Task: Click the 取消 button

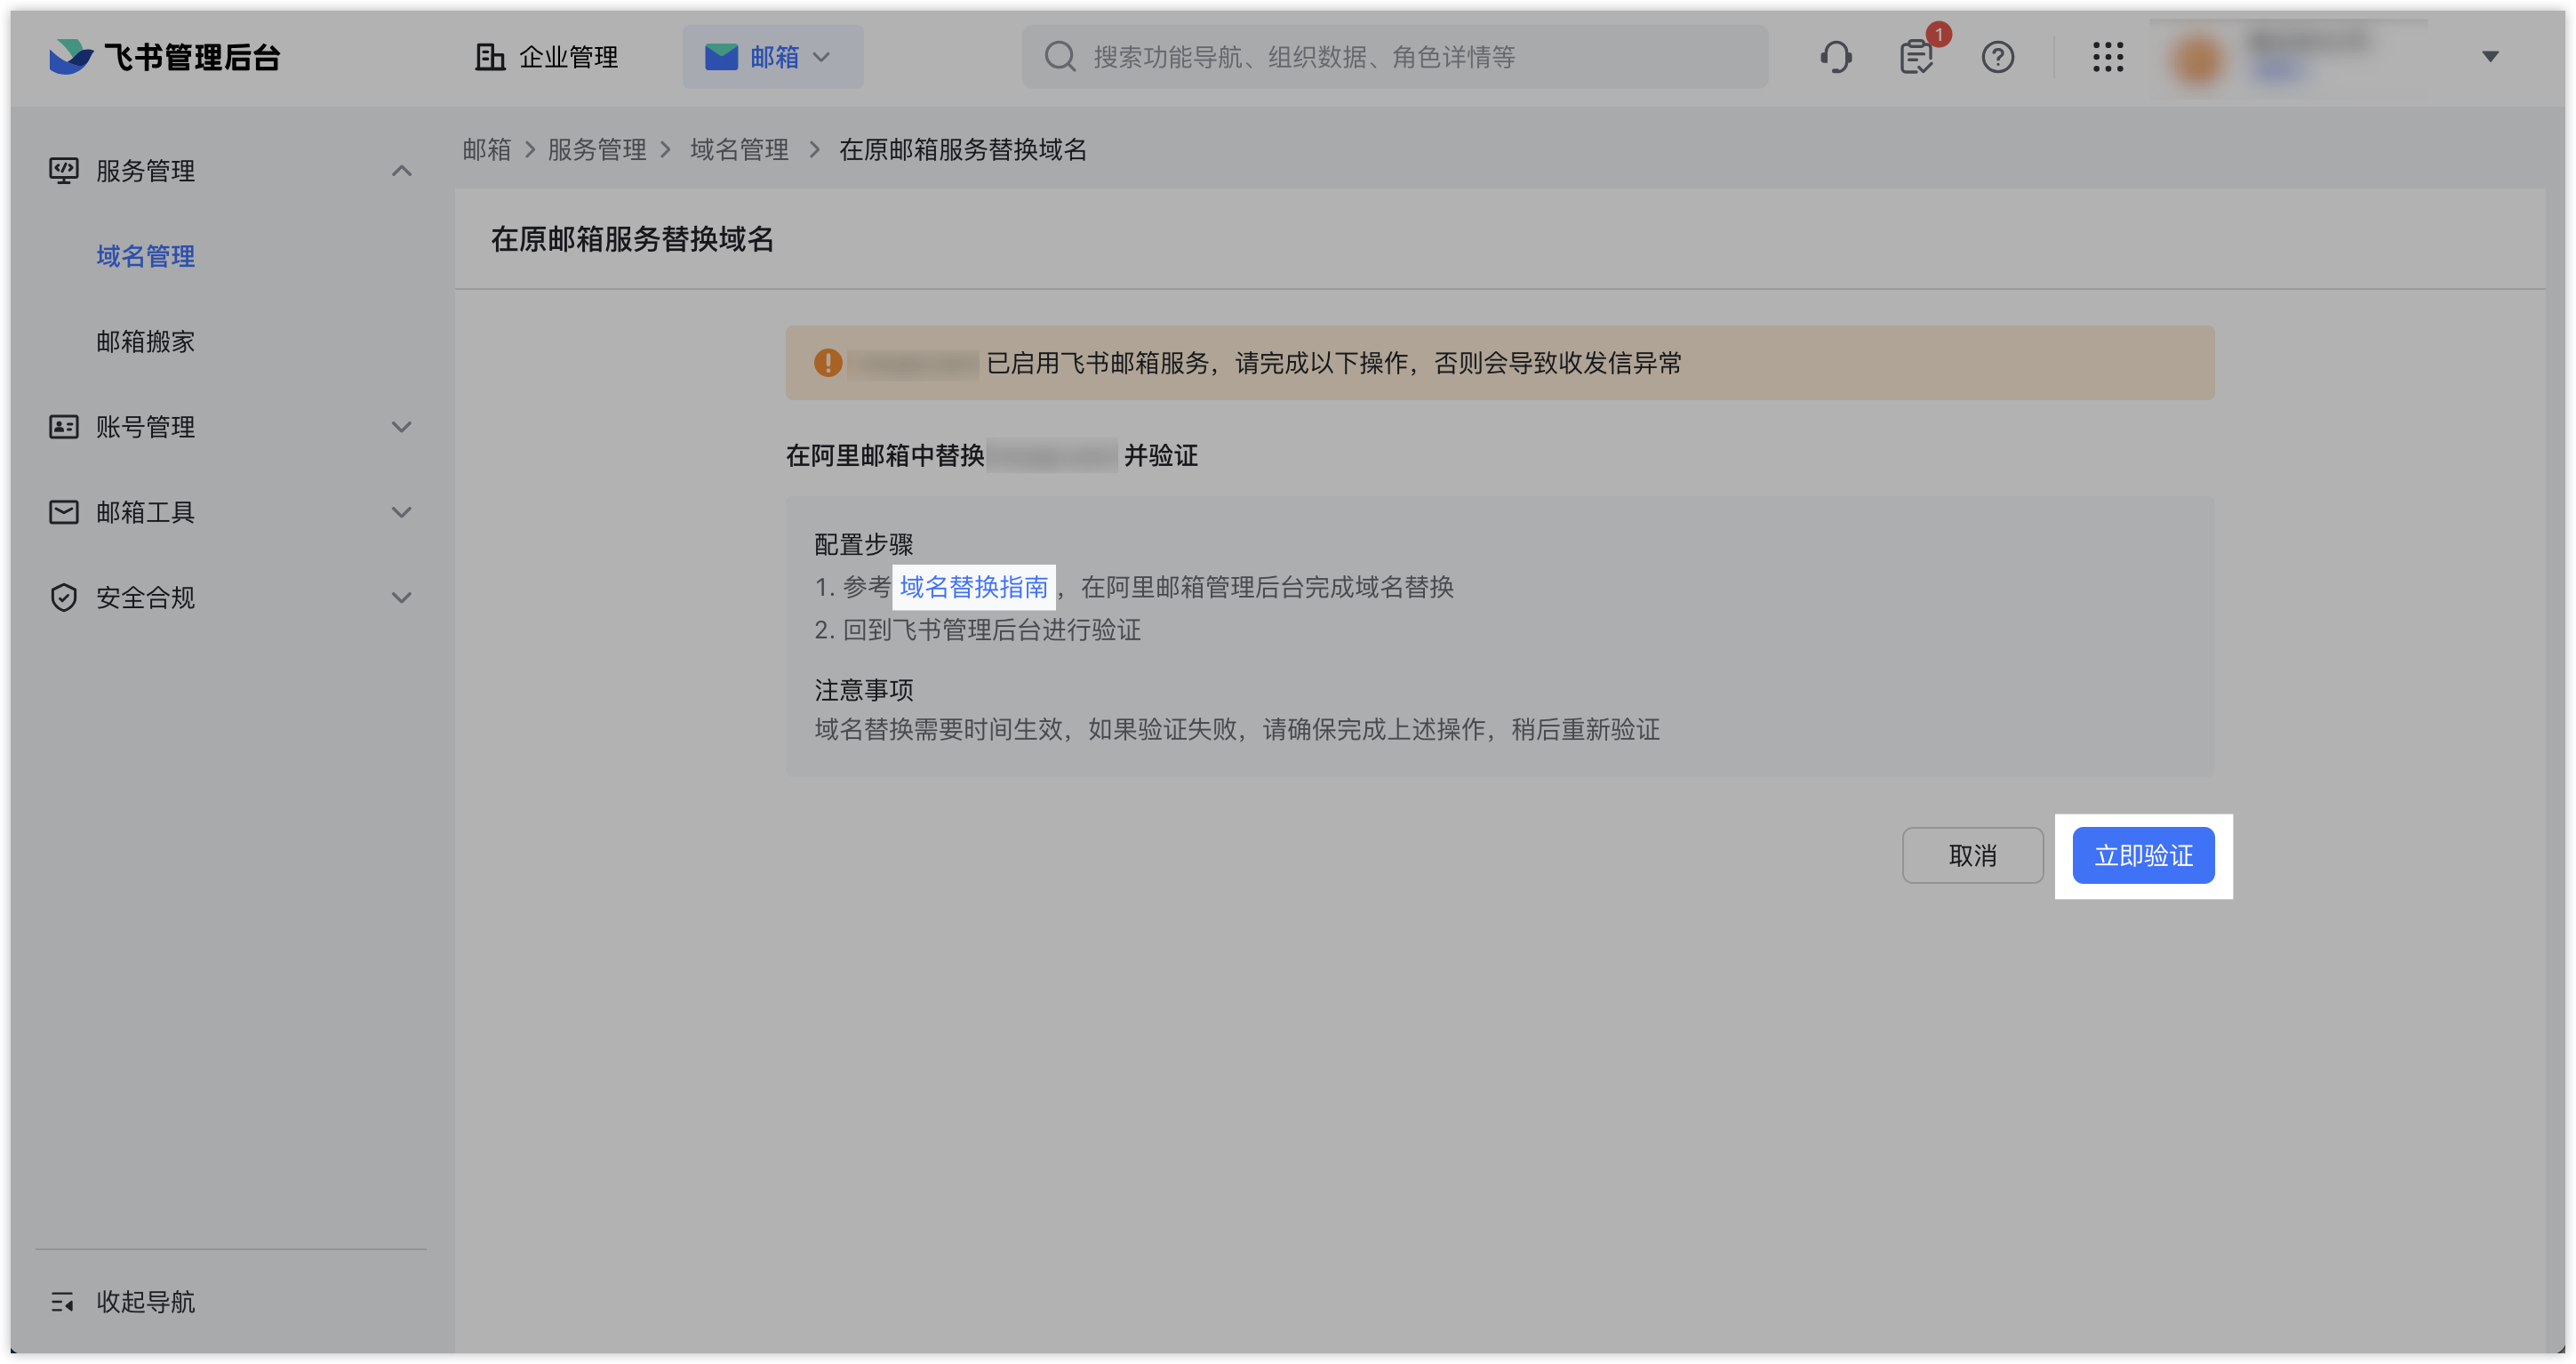Action: [1972, 855]
